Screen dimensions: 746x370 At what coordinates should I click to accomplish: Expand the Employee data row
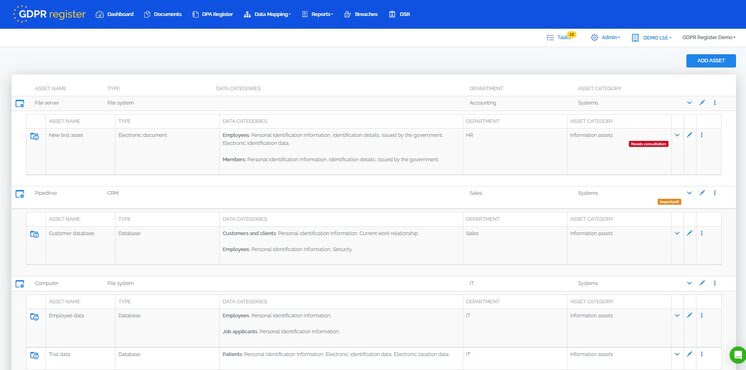point(677,315)
